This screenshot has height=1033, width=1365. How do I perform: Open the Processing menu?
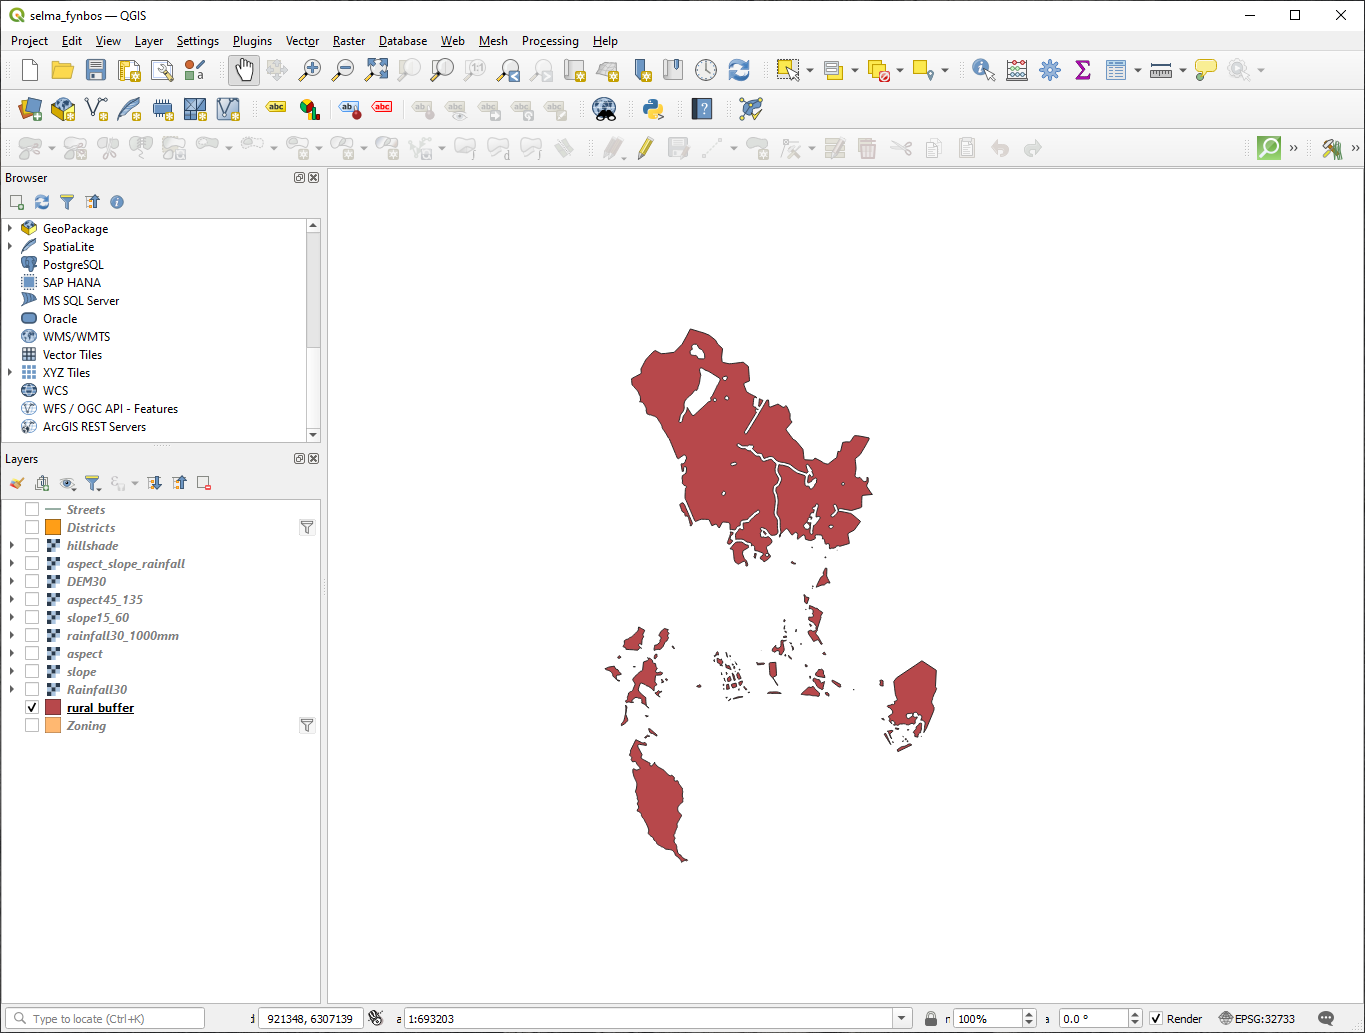click(549, 41)
